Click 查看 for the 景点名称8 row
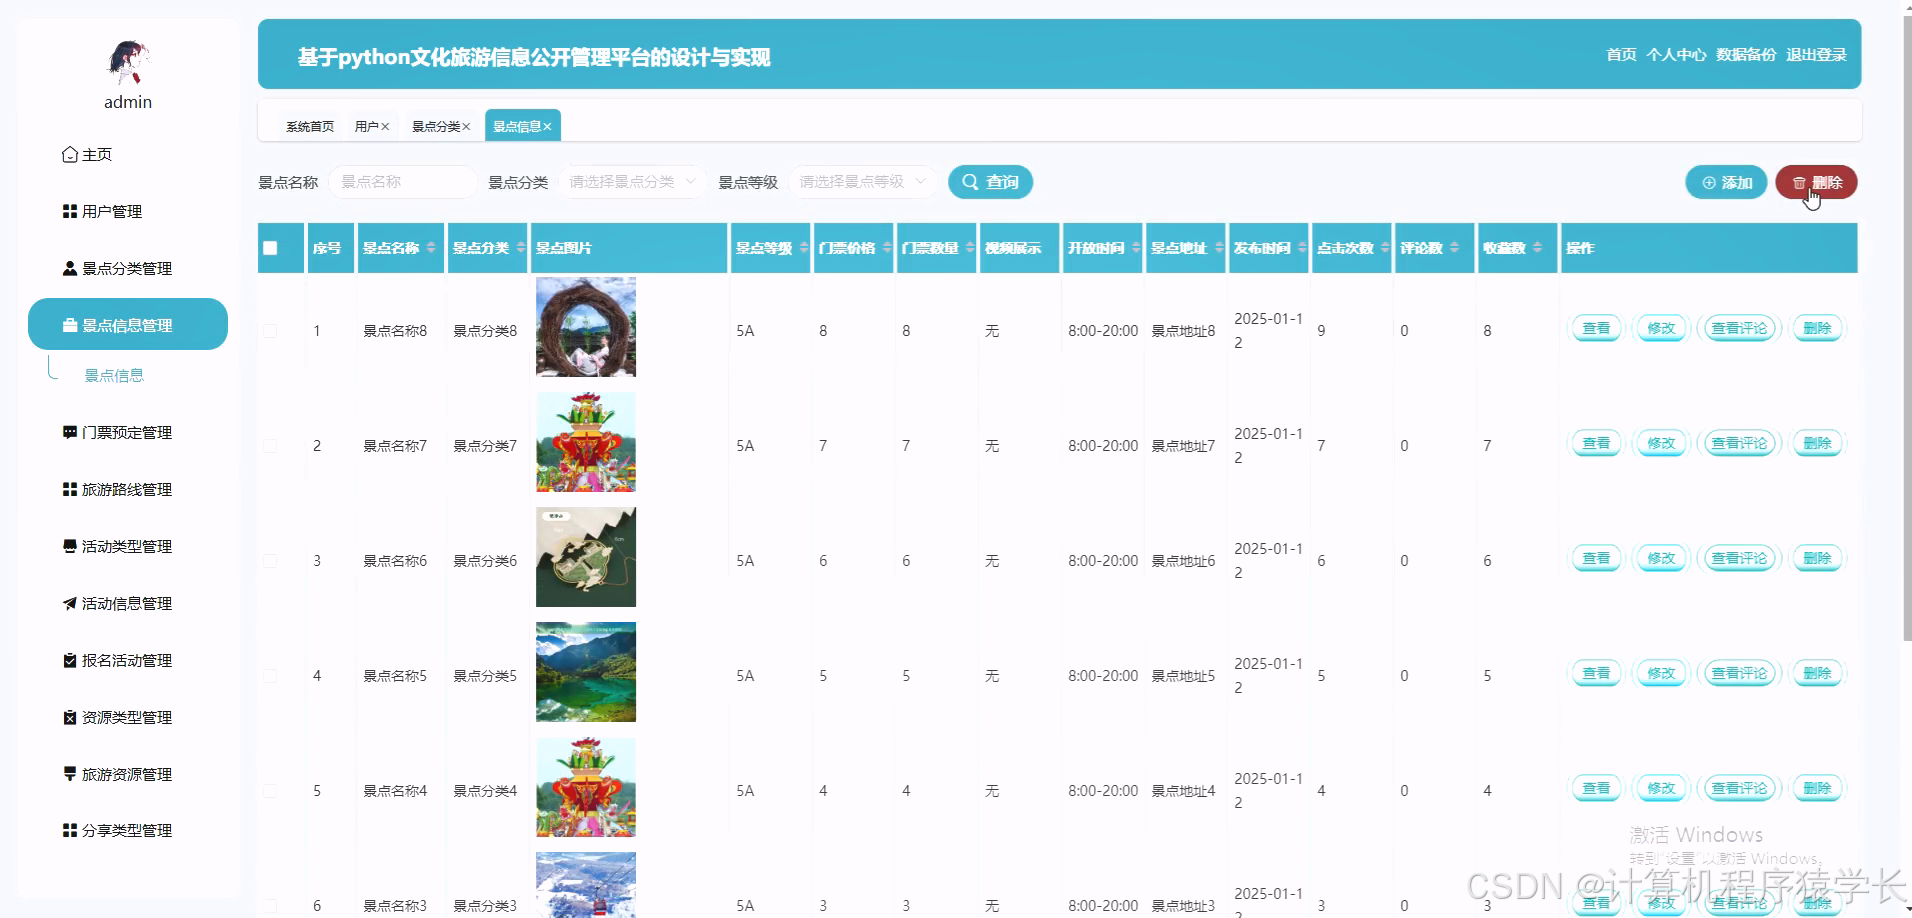This screenshot has width=1912, height=918. pyautogui.click(x=1596, y=328)
